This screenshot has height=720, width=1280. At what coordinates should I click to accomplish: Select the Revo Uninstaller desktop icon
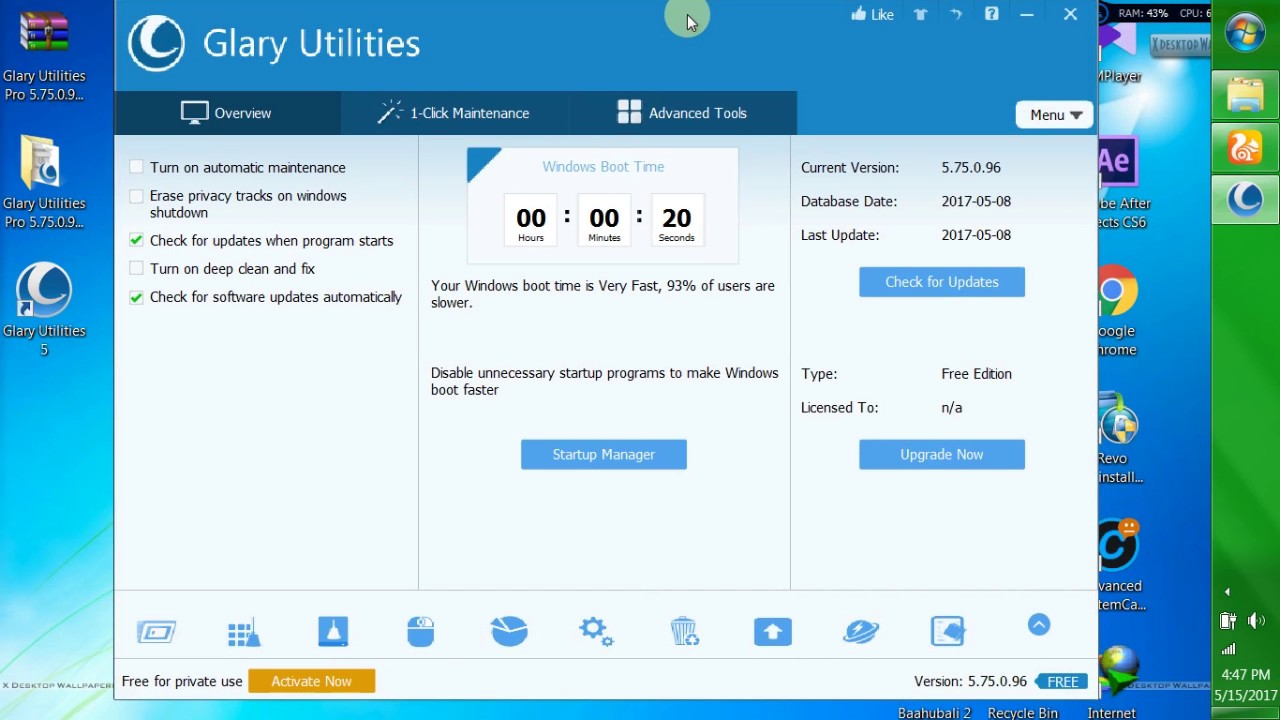pos(1120,437)
